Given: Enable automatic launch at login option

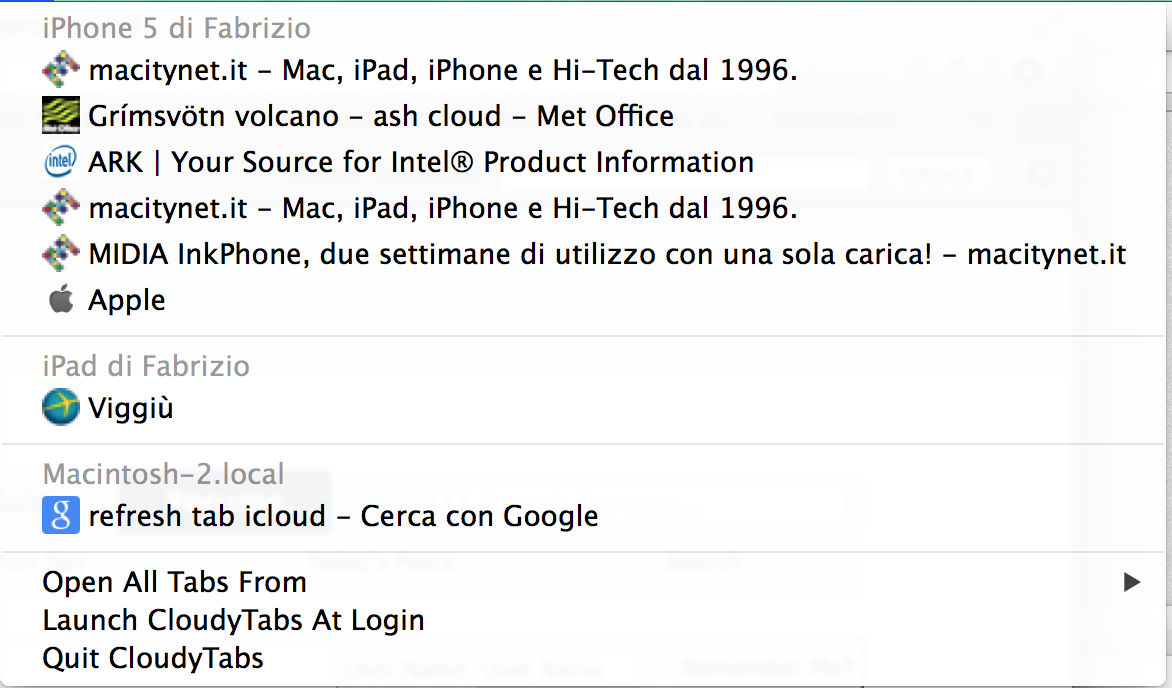Looking at the screenshot, I should point(232,619).
